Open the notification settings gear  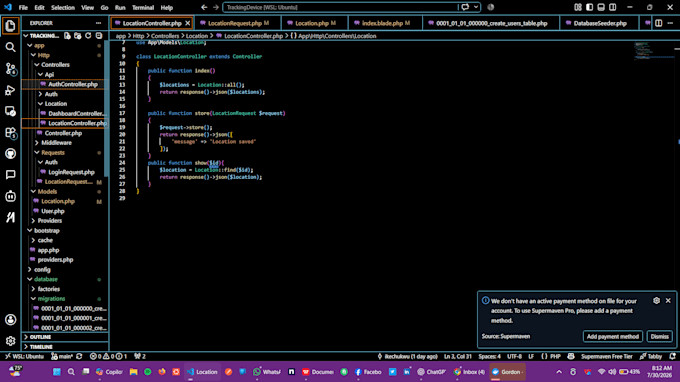(656, 300)
